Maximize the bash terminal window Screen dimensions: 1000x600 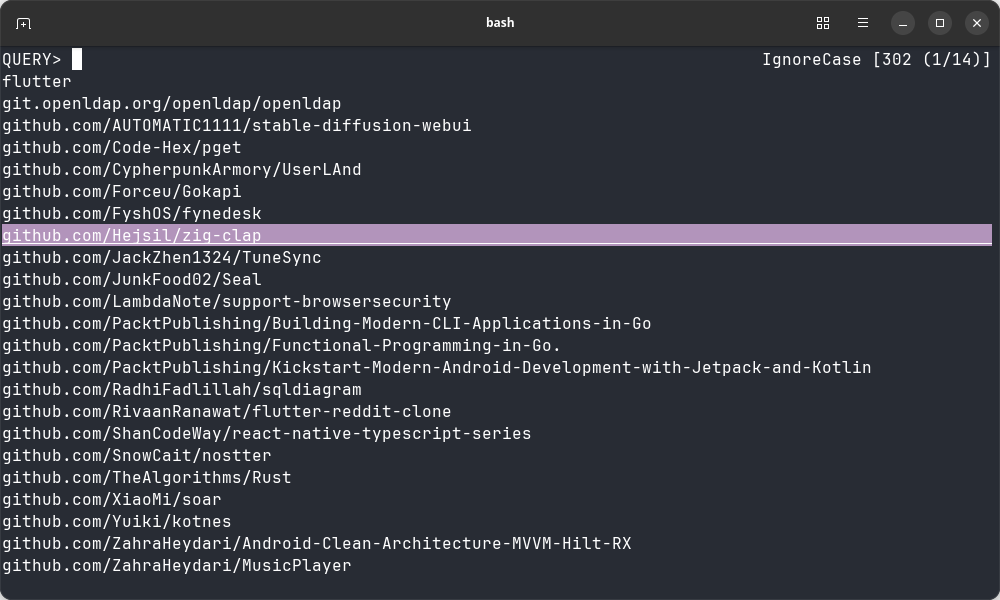point(940,23)
